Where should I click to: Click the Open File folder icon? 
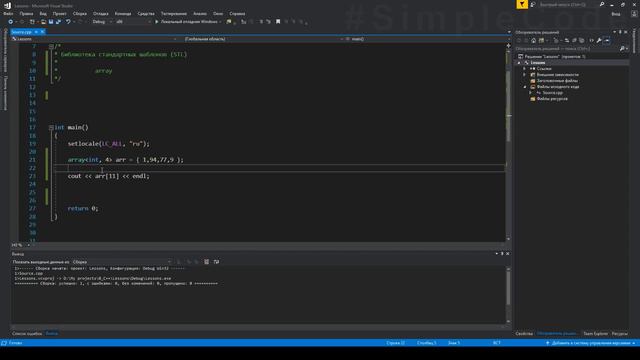(x=43, y=22)
